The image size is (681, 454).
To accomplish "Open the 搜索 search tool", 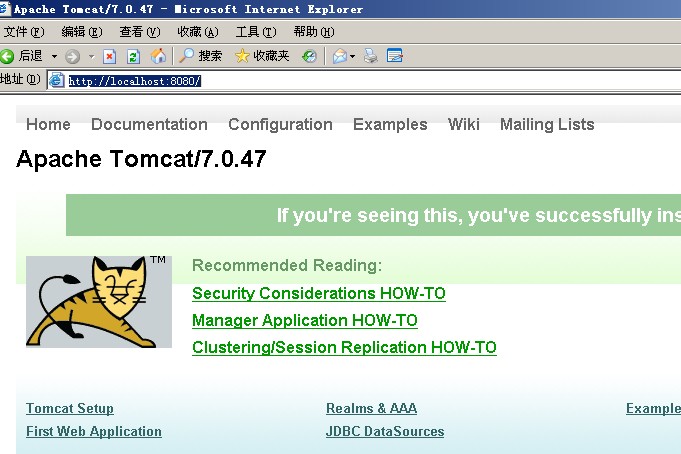I will pos(201,56).
